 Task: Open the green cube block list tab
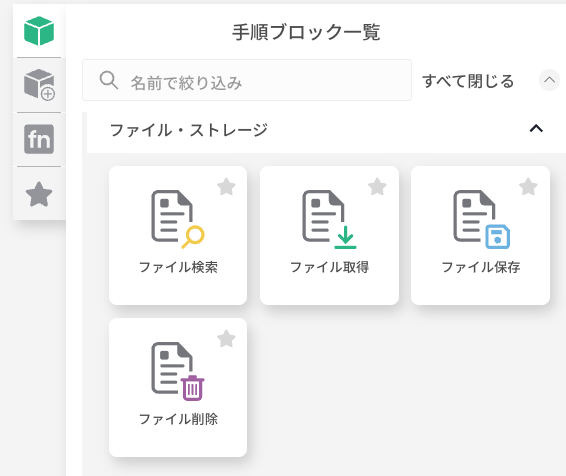click(x=39, y=31)
